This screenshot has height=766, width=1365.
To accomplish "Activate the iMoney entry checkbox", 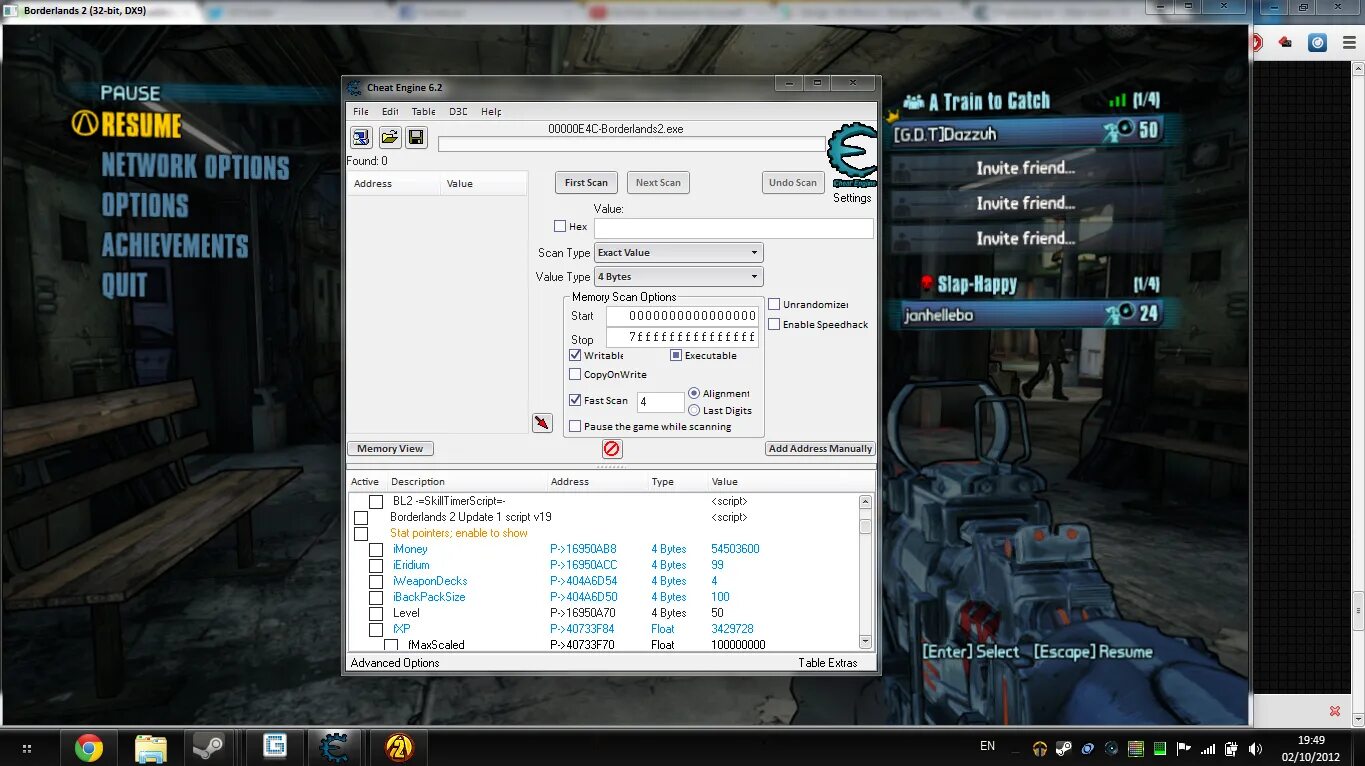I will [x=376, y=550].
